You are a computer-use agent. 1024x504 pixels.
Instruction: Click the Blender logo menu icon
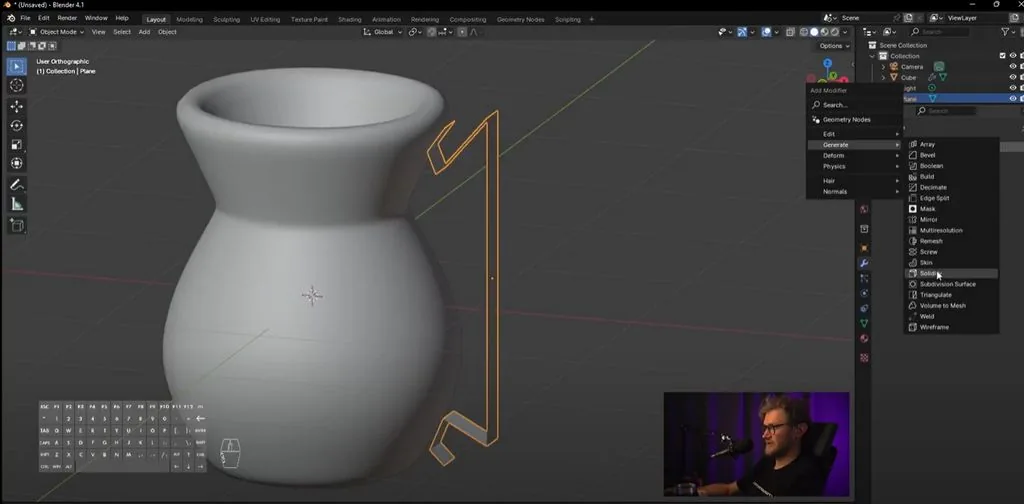10,18
